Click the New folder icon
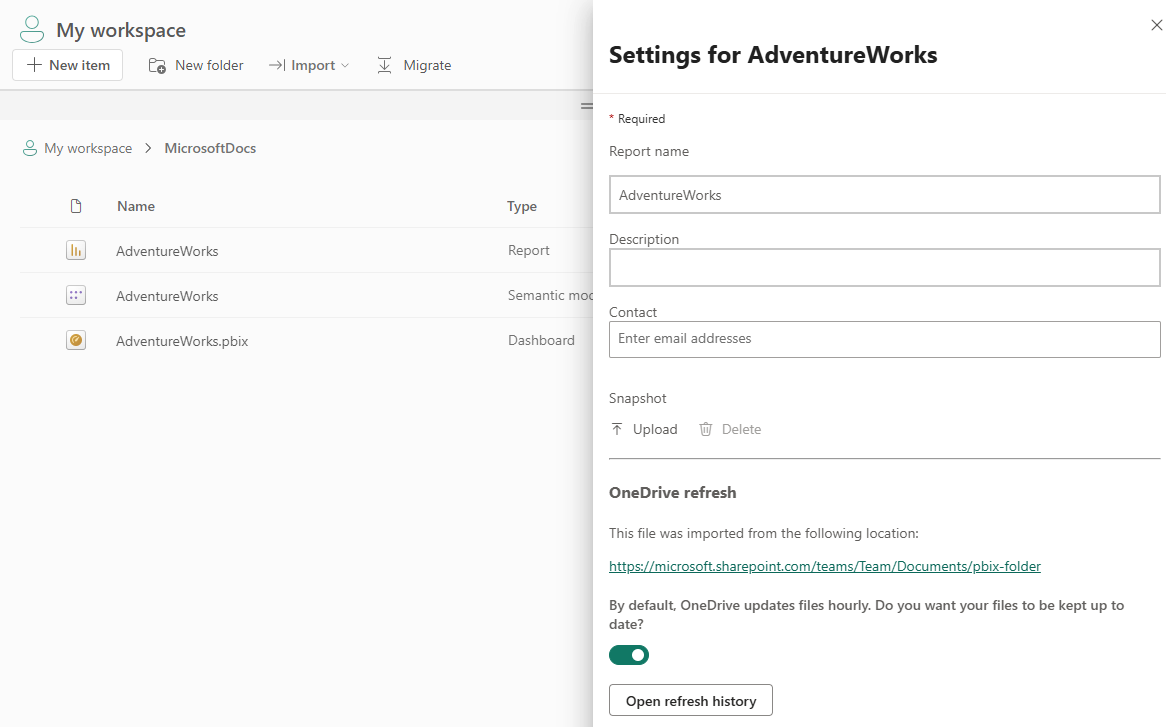This screenshot has width=1166, height=727. (157, 64)
